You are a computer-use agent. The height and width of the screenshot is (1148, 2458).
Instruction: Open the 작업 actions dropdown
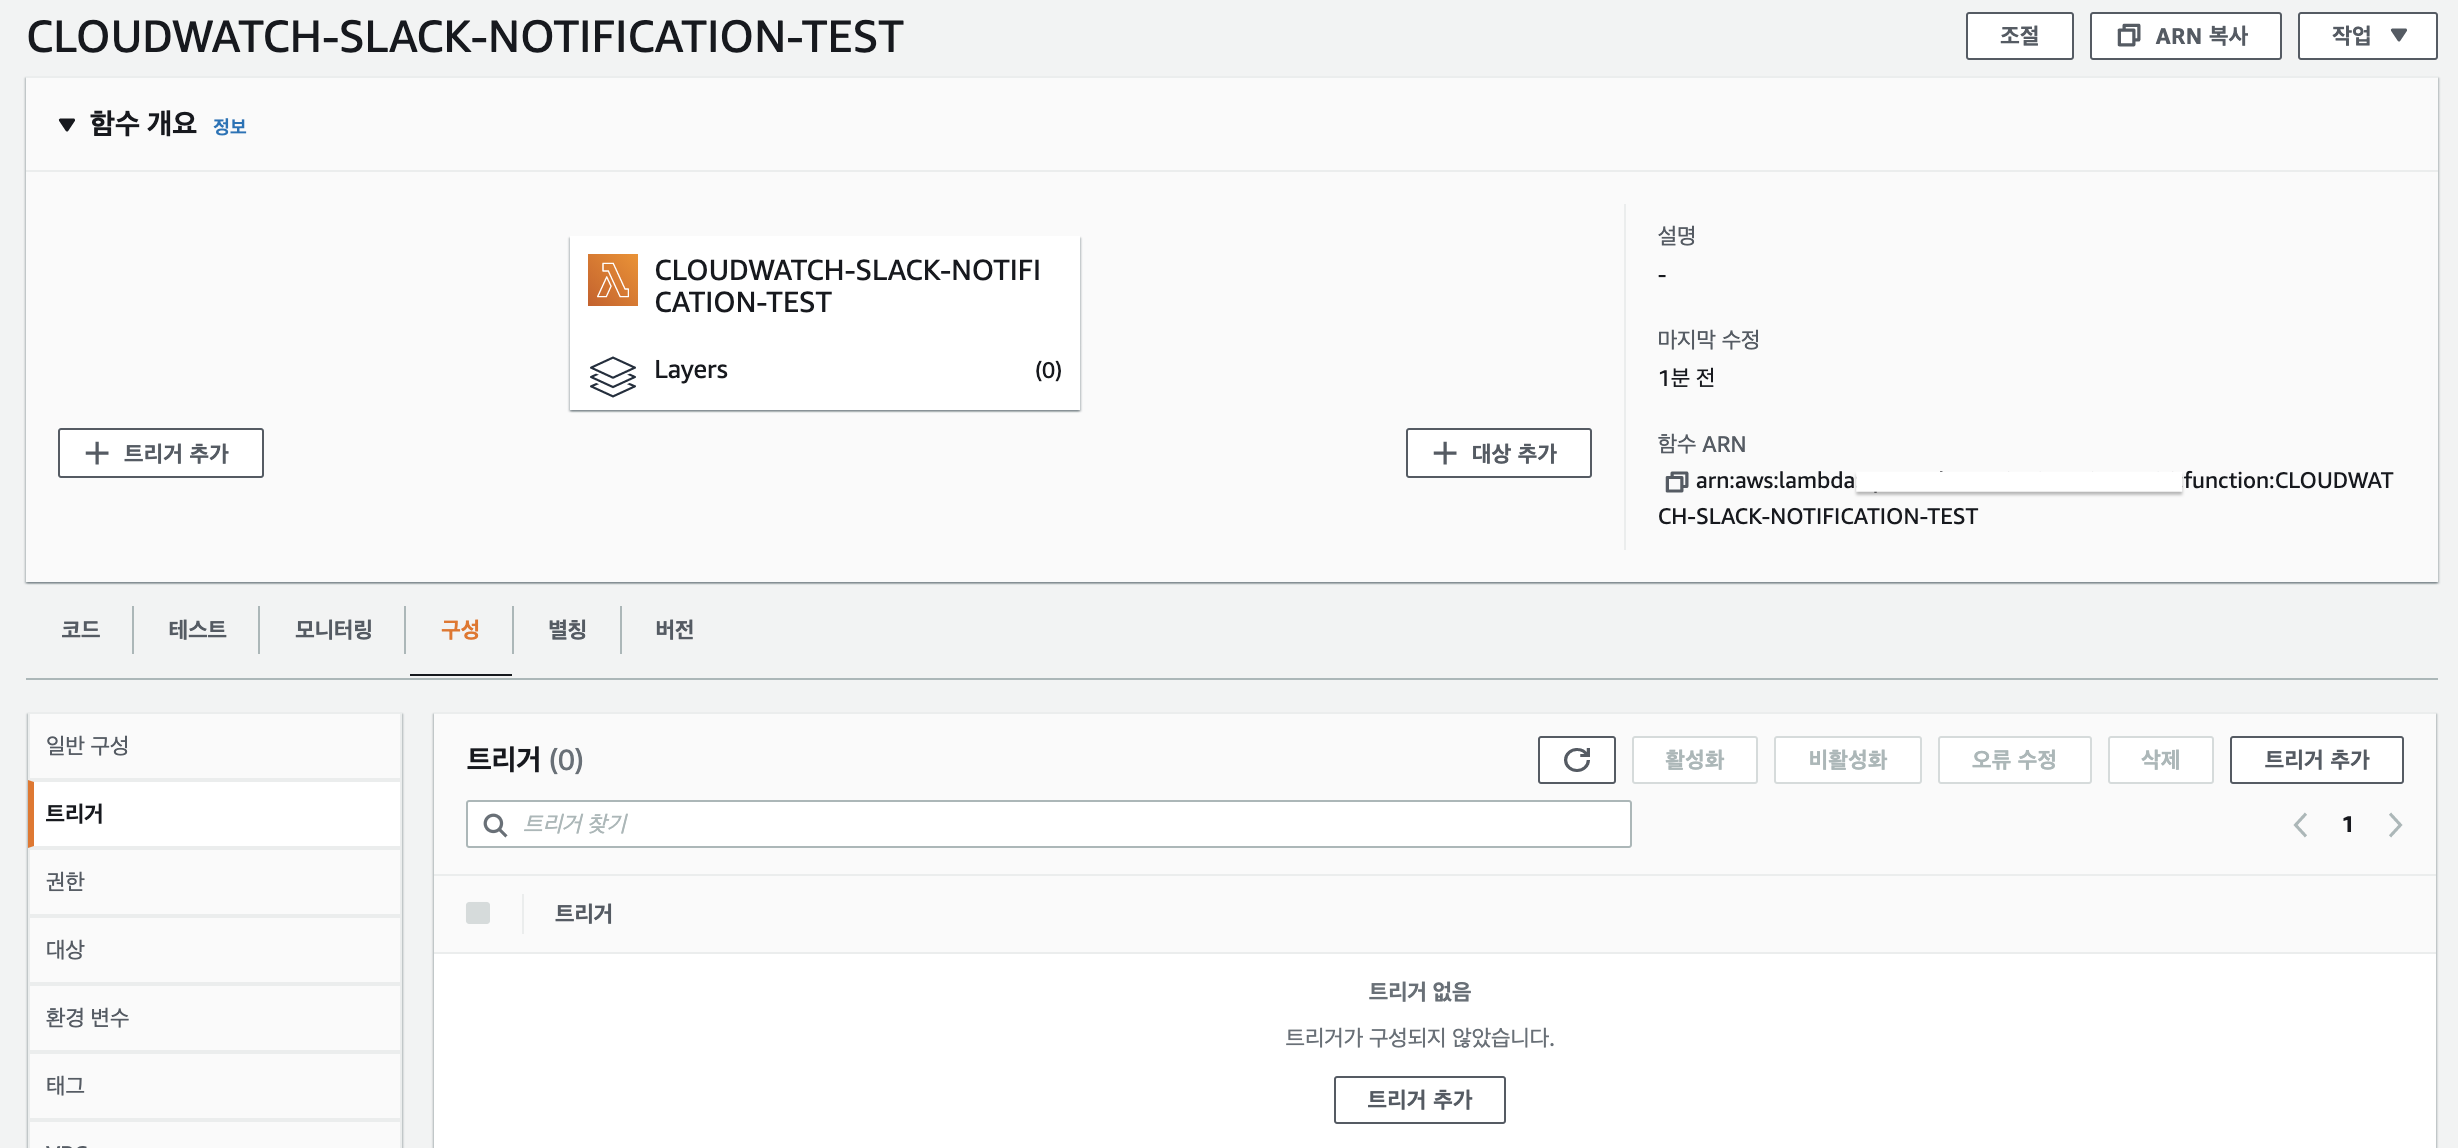tap(2367, 36)
